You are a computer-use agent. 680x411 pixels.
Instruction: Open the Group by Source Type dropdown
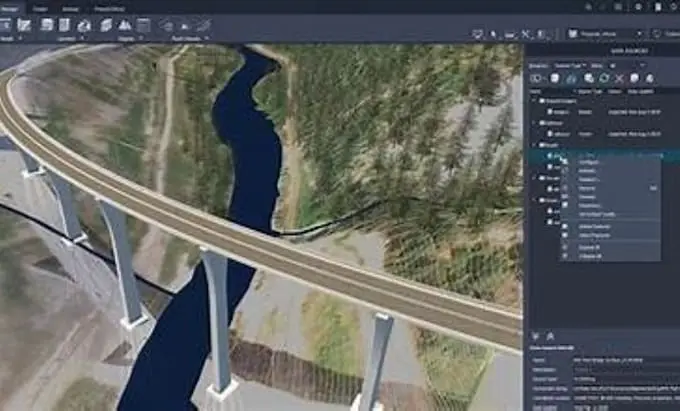coord(569,65)
